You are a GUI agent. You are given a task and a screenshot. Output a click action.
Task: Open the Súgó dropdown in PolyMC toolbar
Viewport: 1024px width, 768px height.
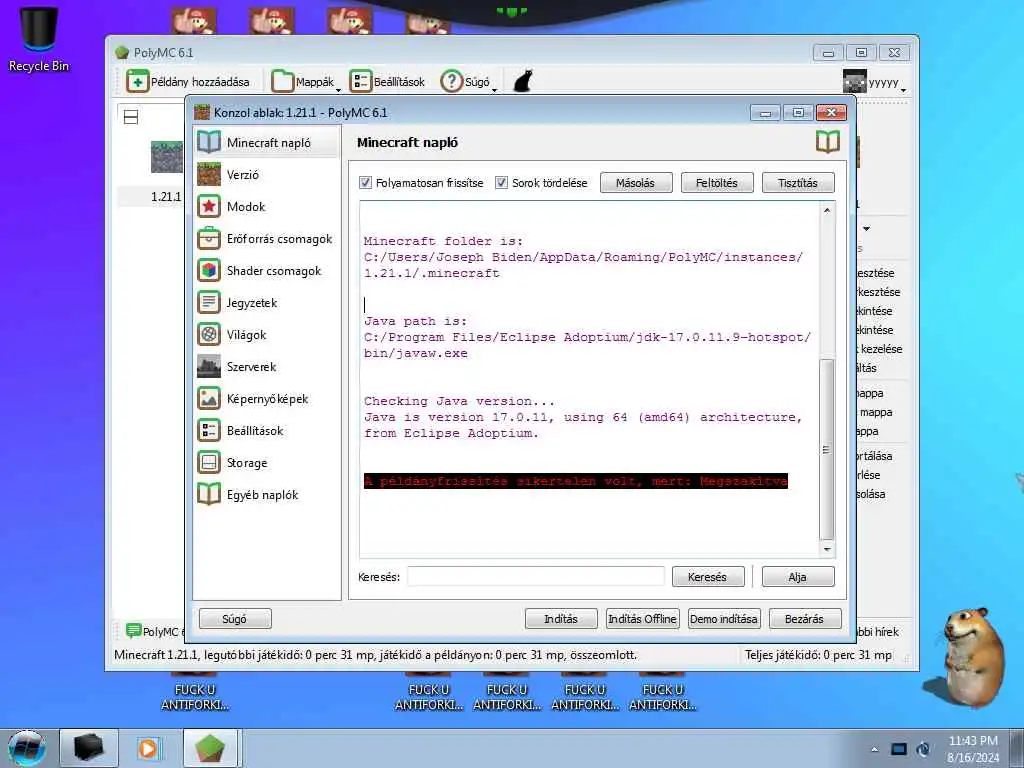(468, 82)
